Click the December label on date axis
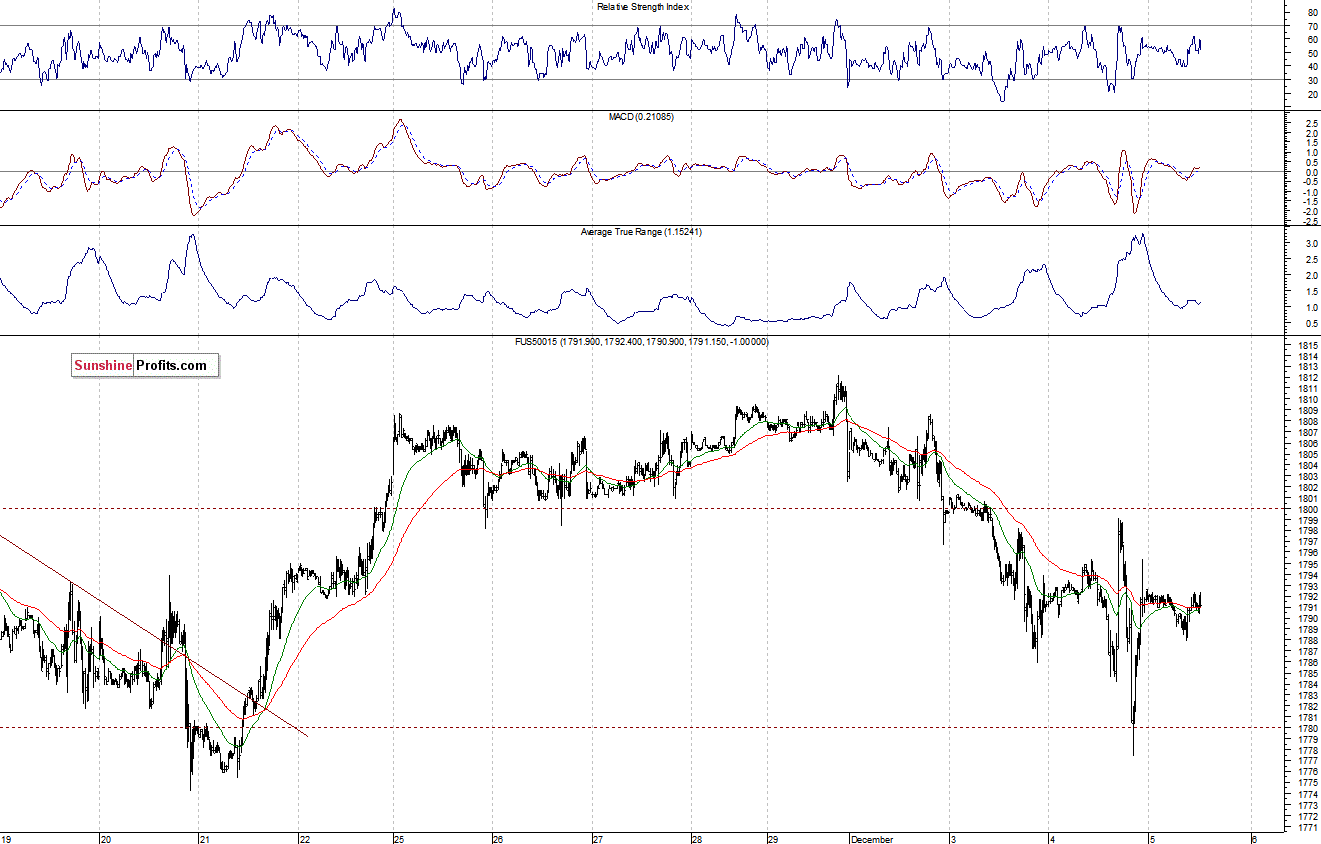The height and width of the screenshot is (844, 1321). (874, 840)
